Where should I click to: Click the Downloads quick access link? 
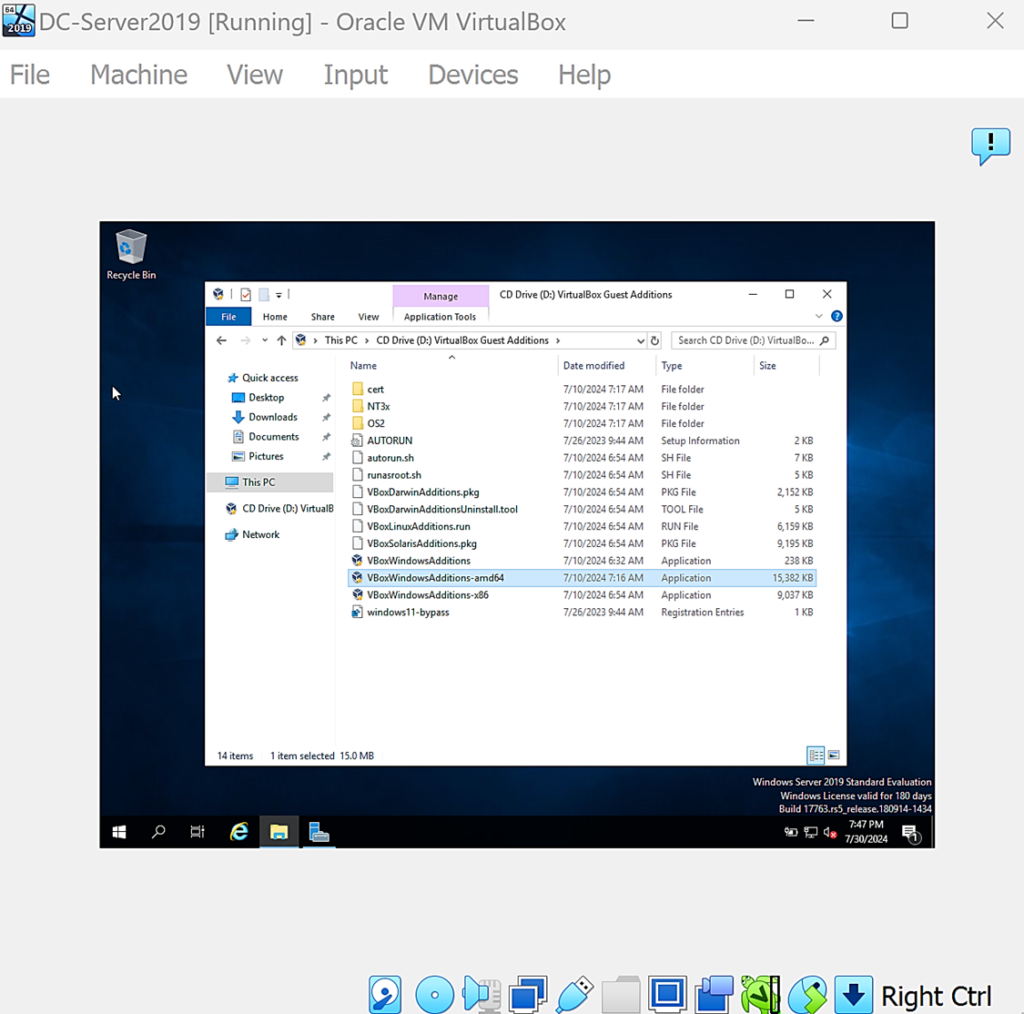[273, 417]
